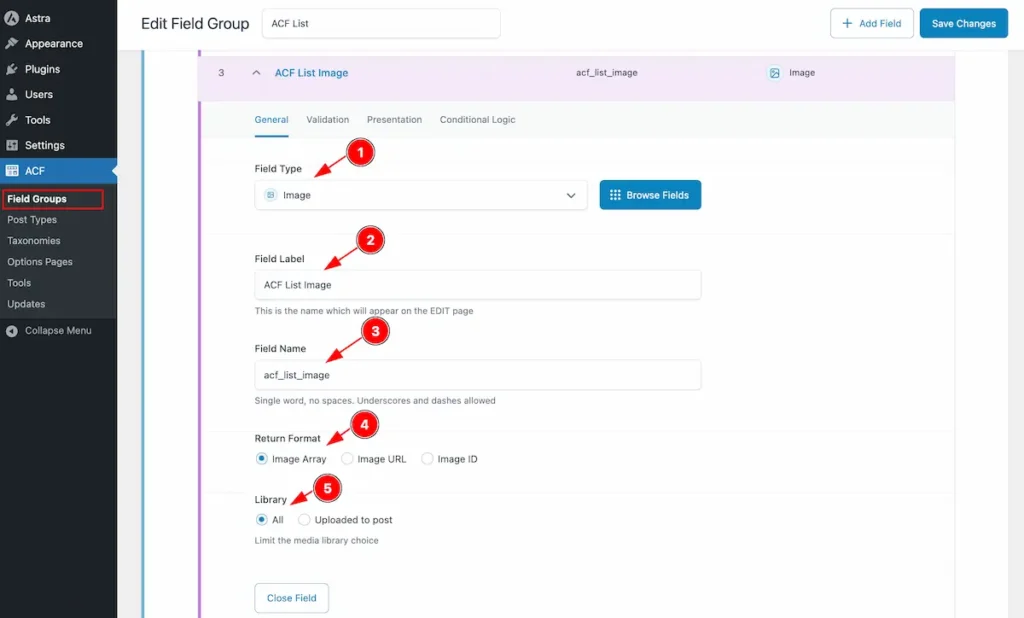Click the Collapse Menu arrow icon
1024x618 pixels.
(11, 331)
